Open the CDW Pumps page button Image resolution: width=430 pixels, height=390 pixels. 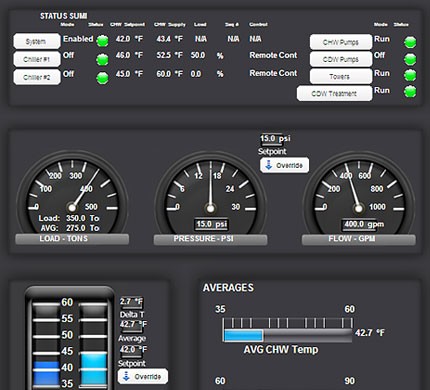click(341, 59)
